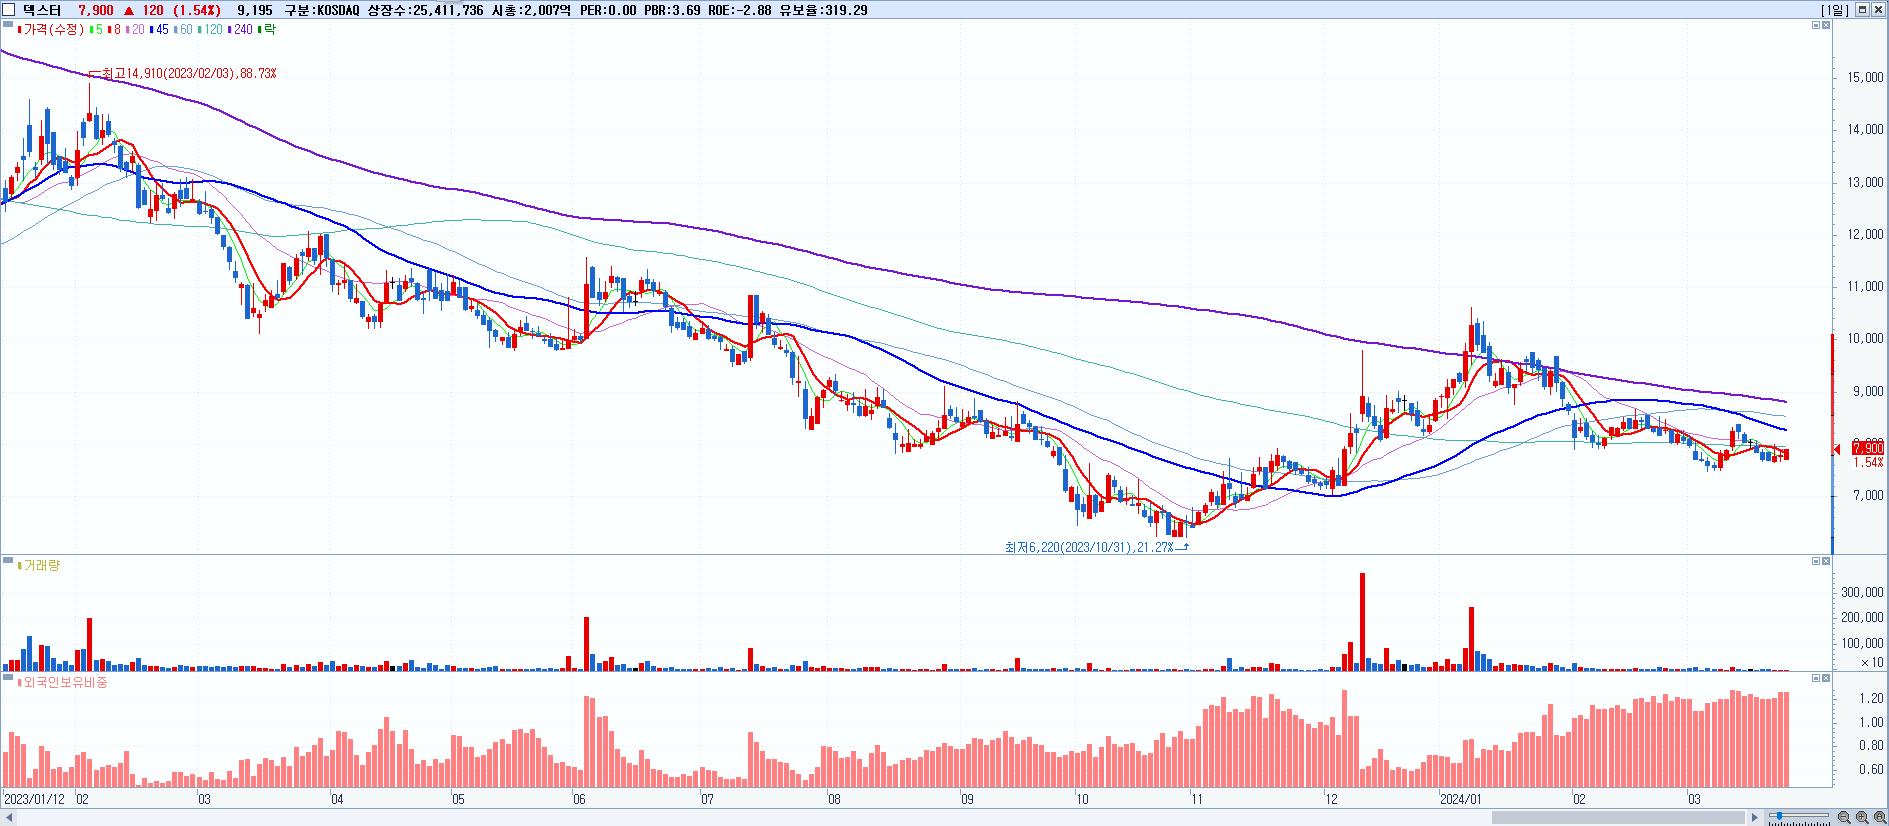Screen dimensions: 1889x826
Task: Click the current price tag 7,900 on axis
Action: (x=1868, y=448)
